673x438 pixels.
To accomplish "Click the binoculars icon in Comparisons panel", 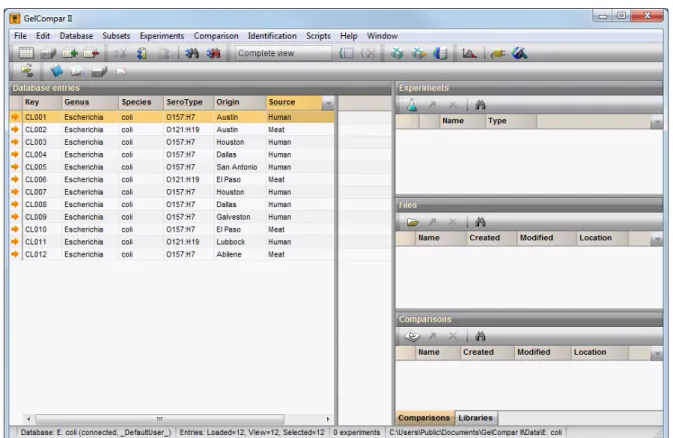I will [480, 336].
